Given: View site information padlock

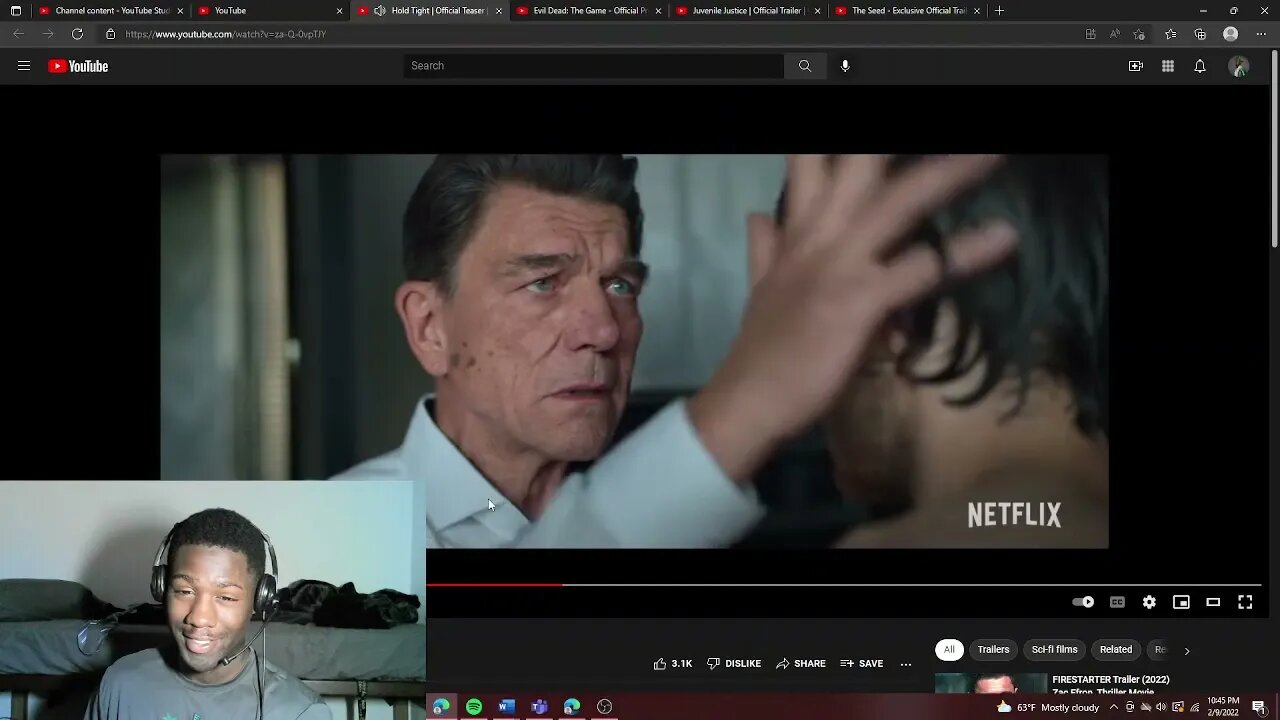Looking at the screenshot, I should [x=110, y=34].
